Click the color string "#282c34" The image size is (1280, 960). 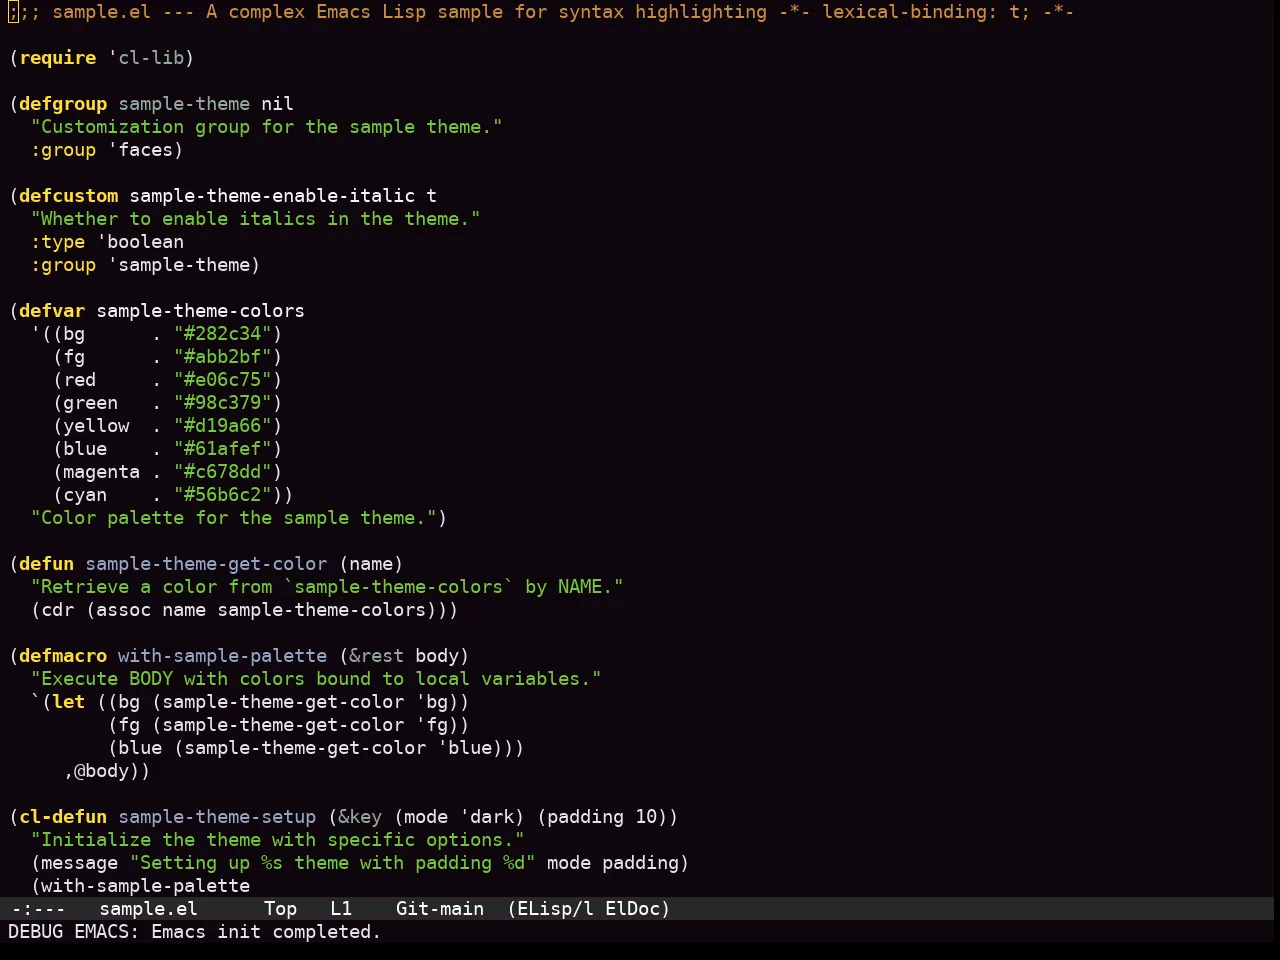point(223,334)
